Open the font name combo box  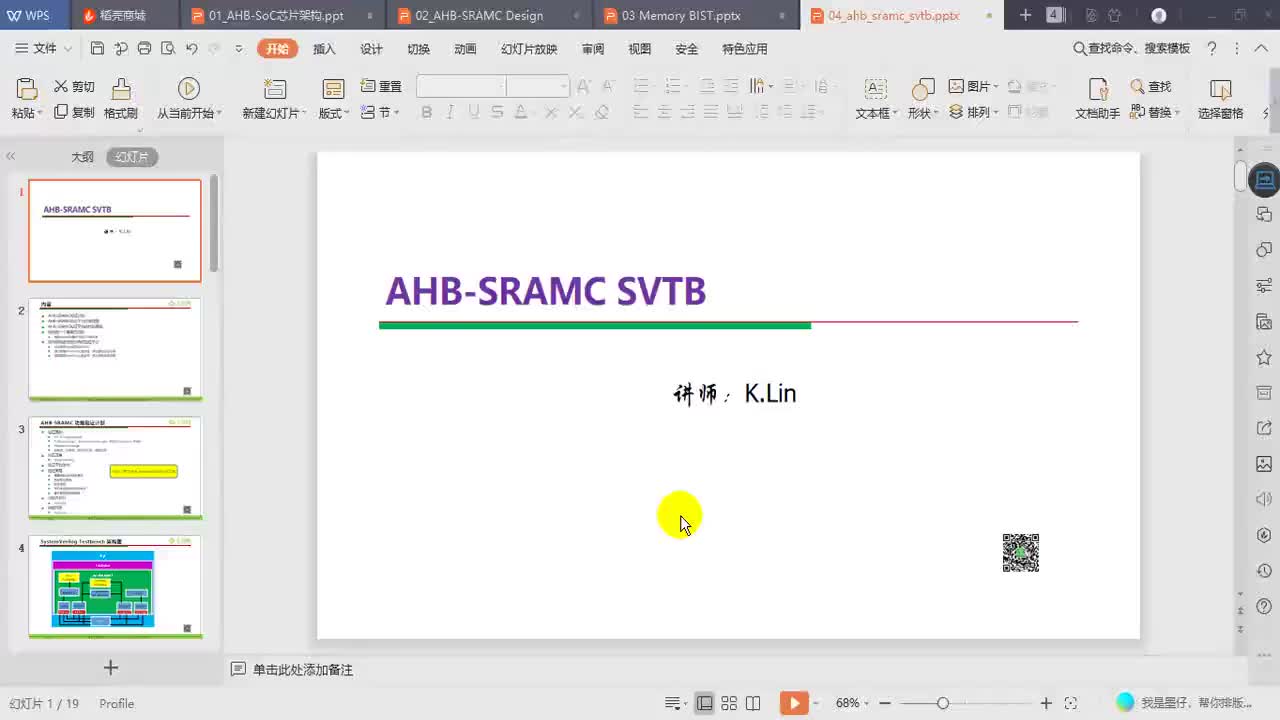pos(461,87)
